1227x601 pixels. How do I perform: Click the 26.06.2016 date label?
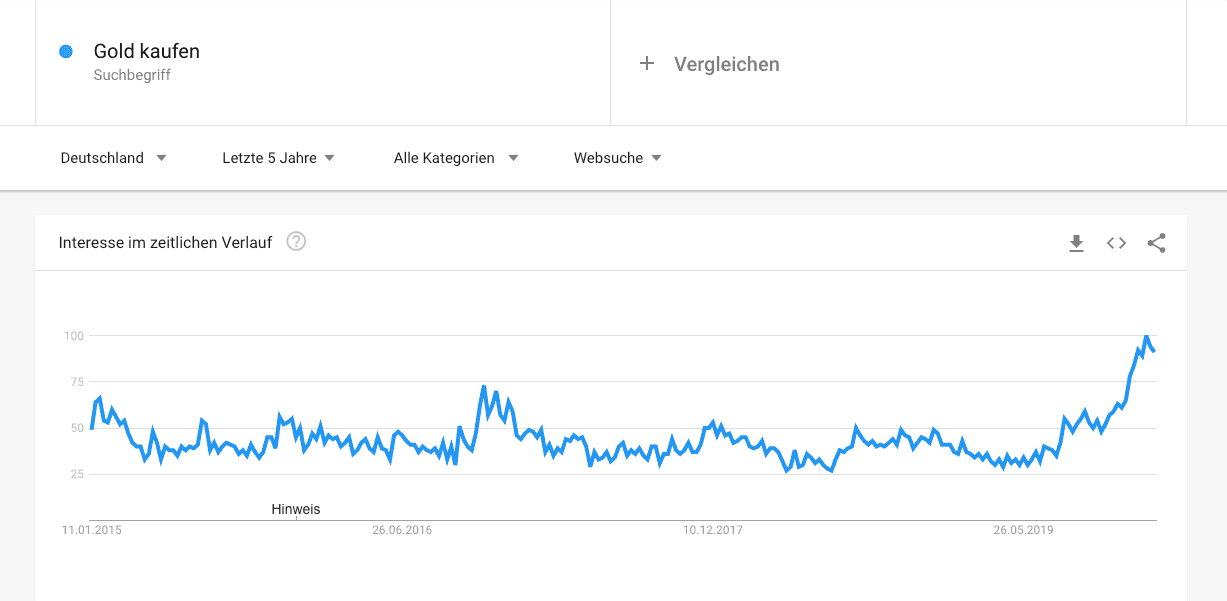(x=402, y=530)
